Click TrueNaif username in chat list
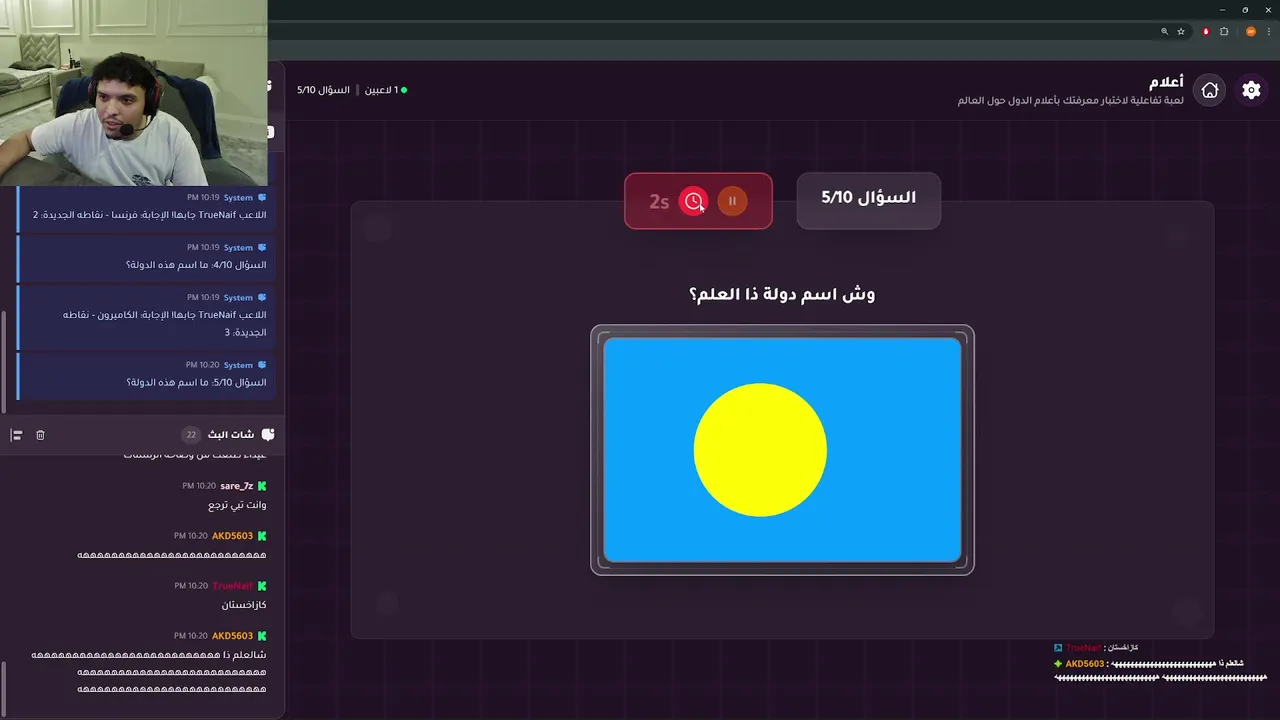The image size is (1280, 720). 233,586
